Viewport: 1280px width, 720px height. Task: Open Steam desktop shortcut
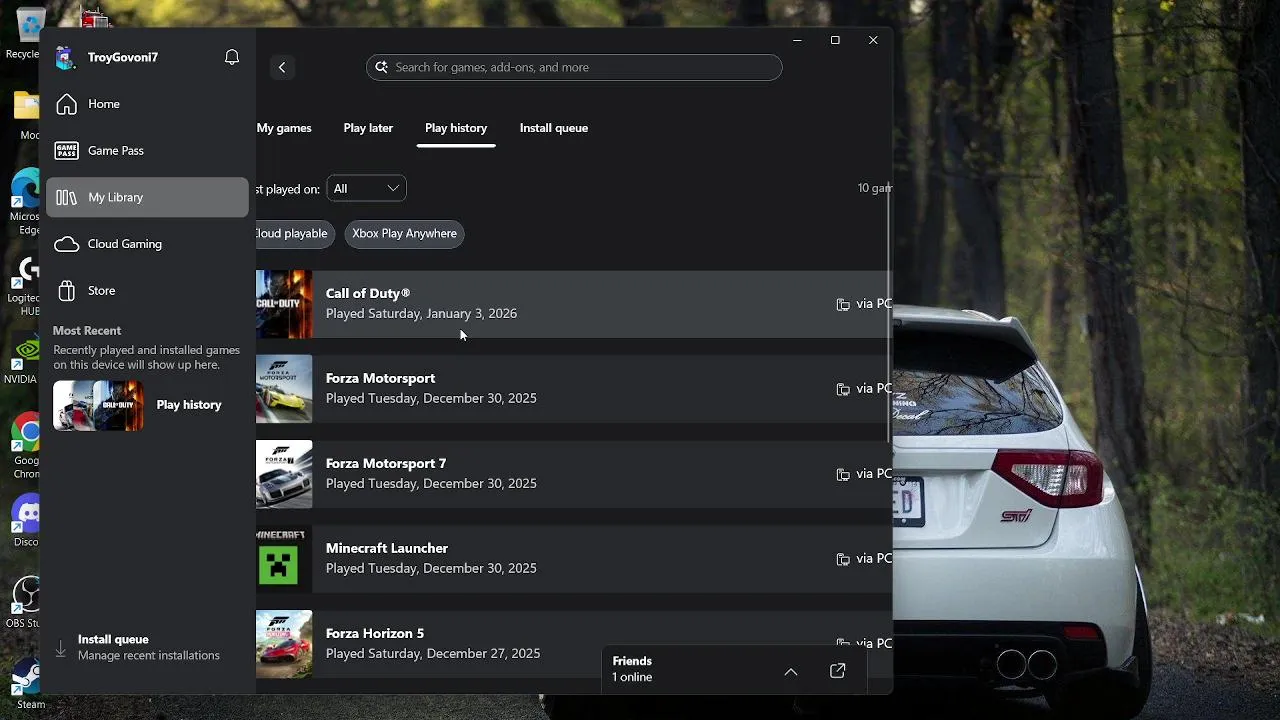[28, 682]
